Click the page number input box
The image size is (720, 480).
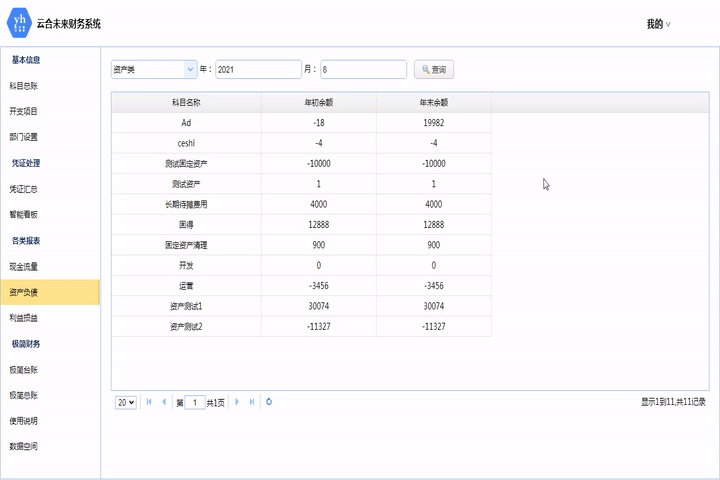pyautogui.click(x=195, y=402)
